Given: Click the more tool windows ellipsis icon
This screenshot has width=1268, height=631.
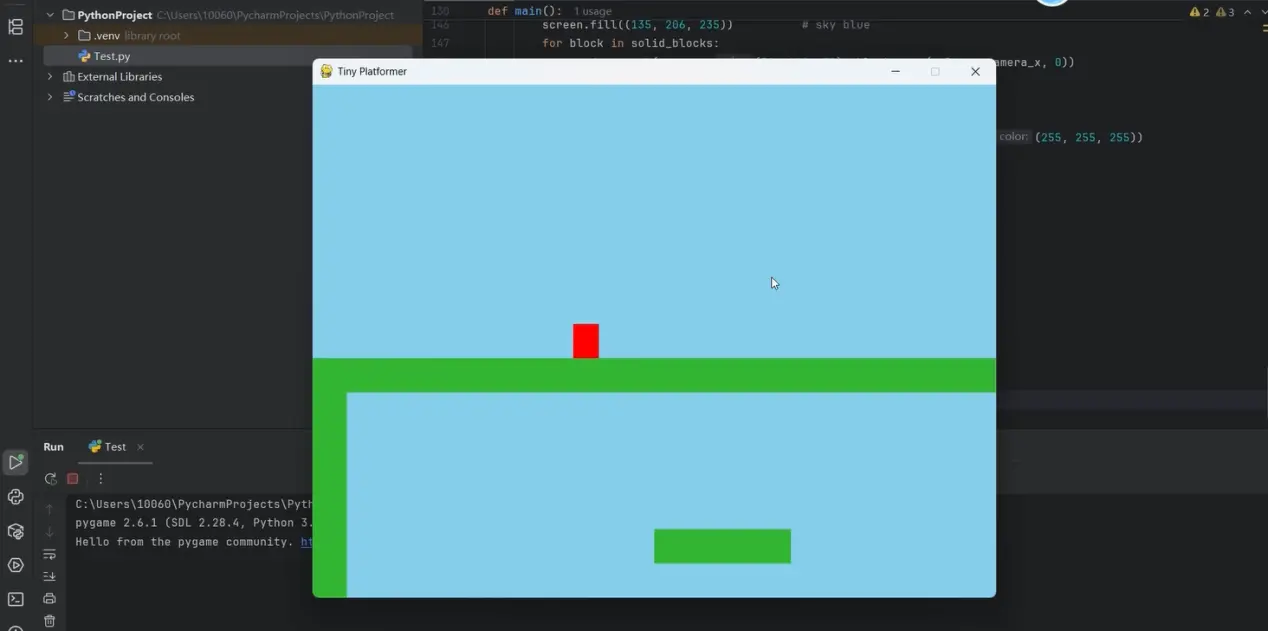Looking at the screenshot, I should click(x=15, y=61).
